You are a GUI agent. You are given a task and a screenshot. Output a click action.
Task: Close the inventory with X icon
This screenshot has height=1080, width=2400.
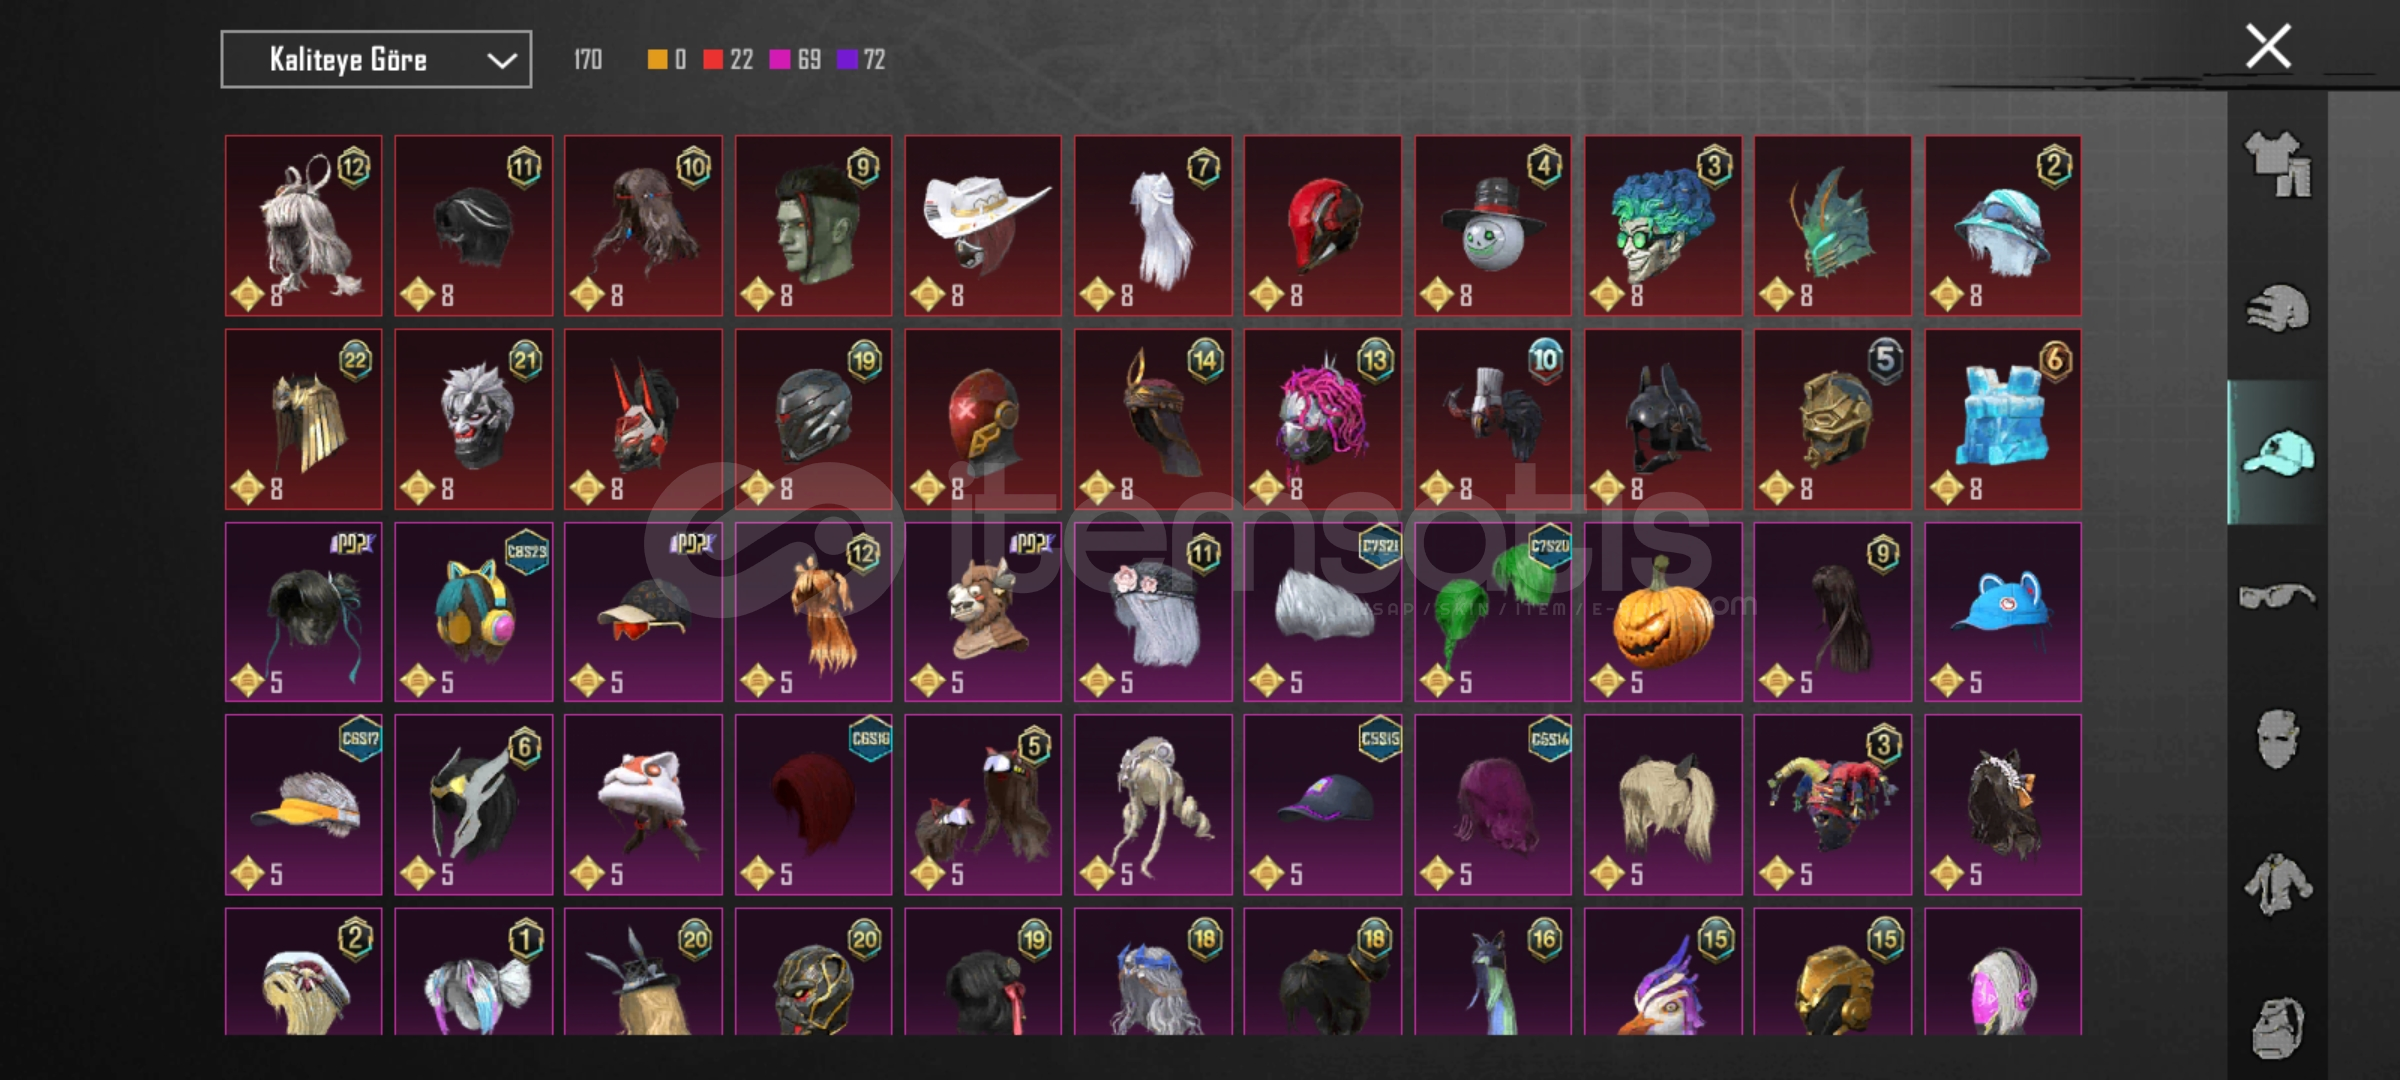(x=2268, y=46)
